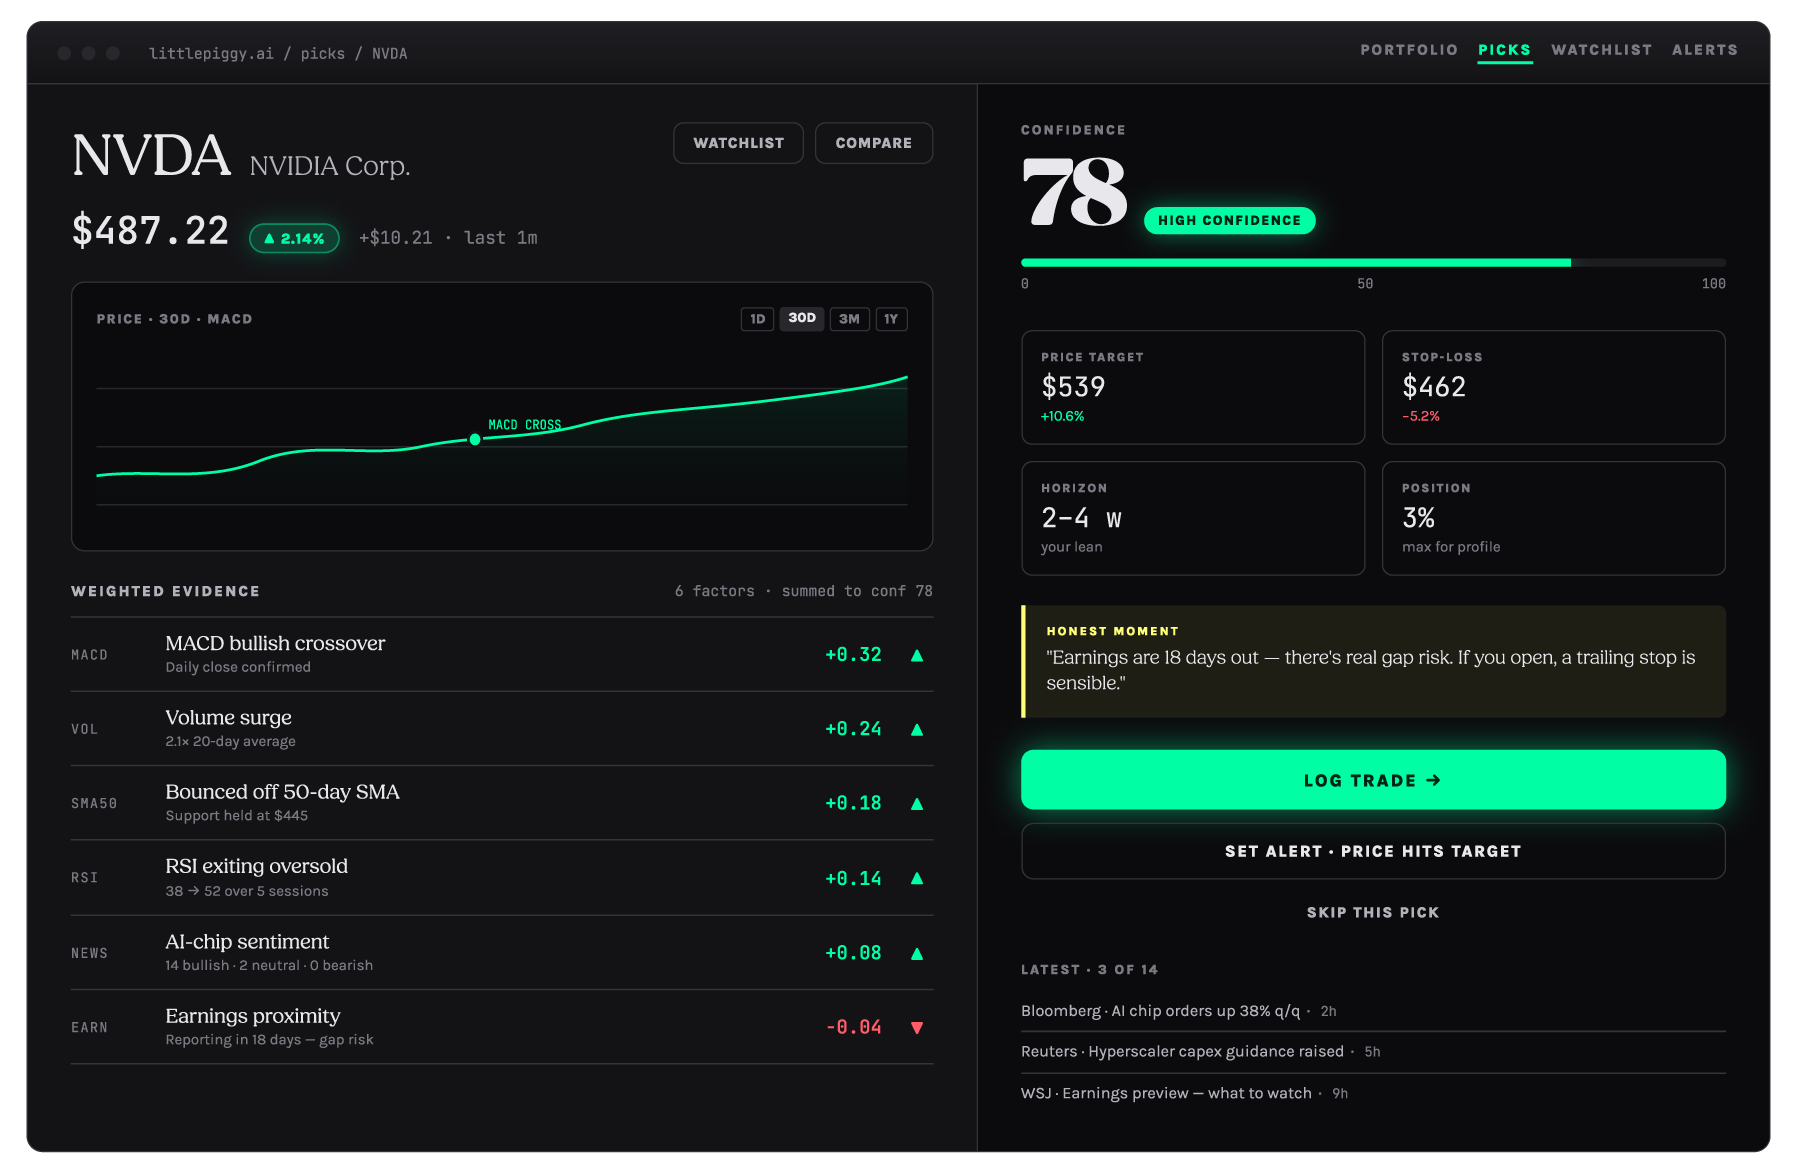Skip this pick
This screenshot has height=1175, width=1800.
click(x=1373, y=912)
